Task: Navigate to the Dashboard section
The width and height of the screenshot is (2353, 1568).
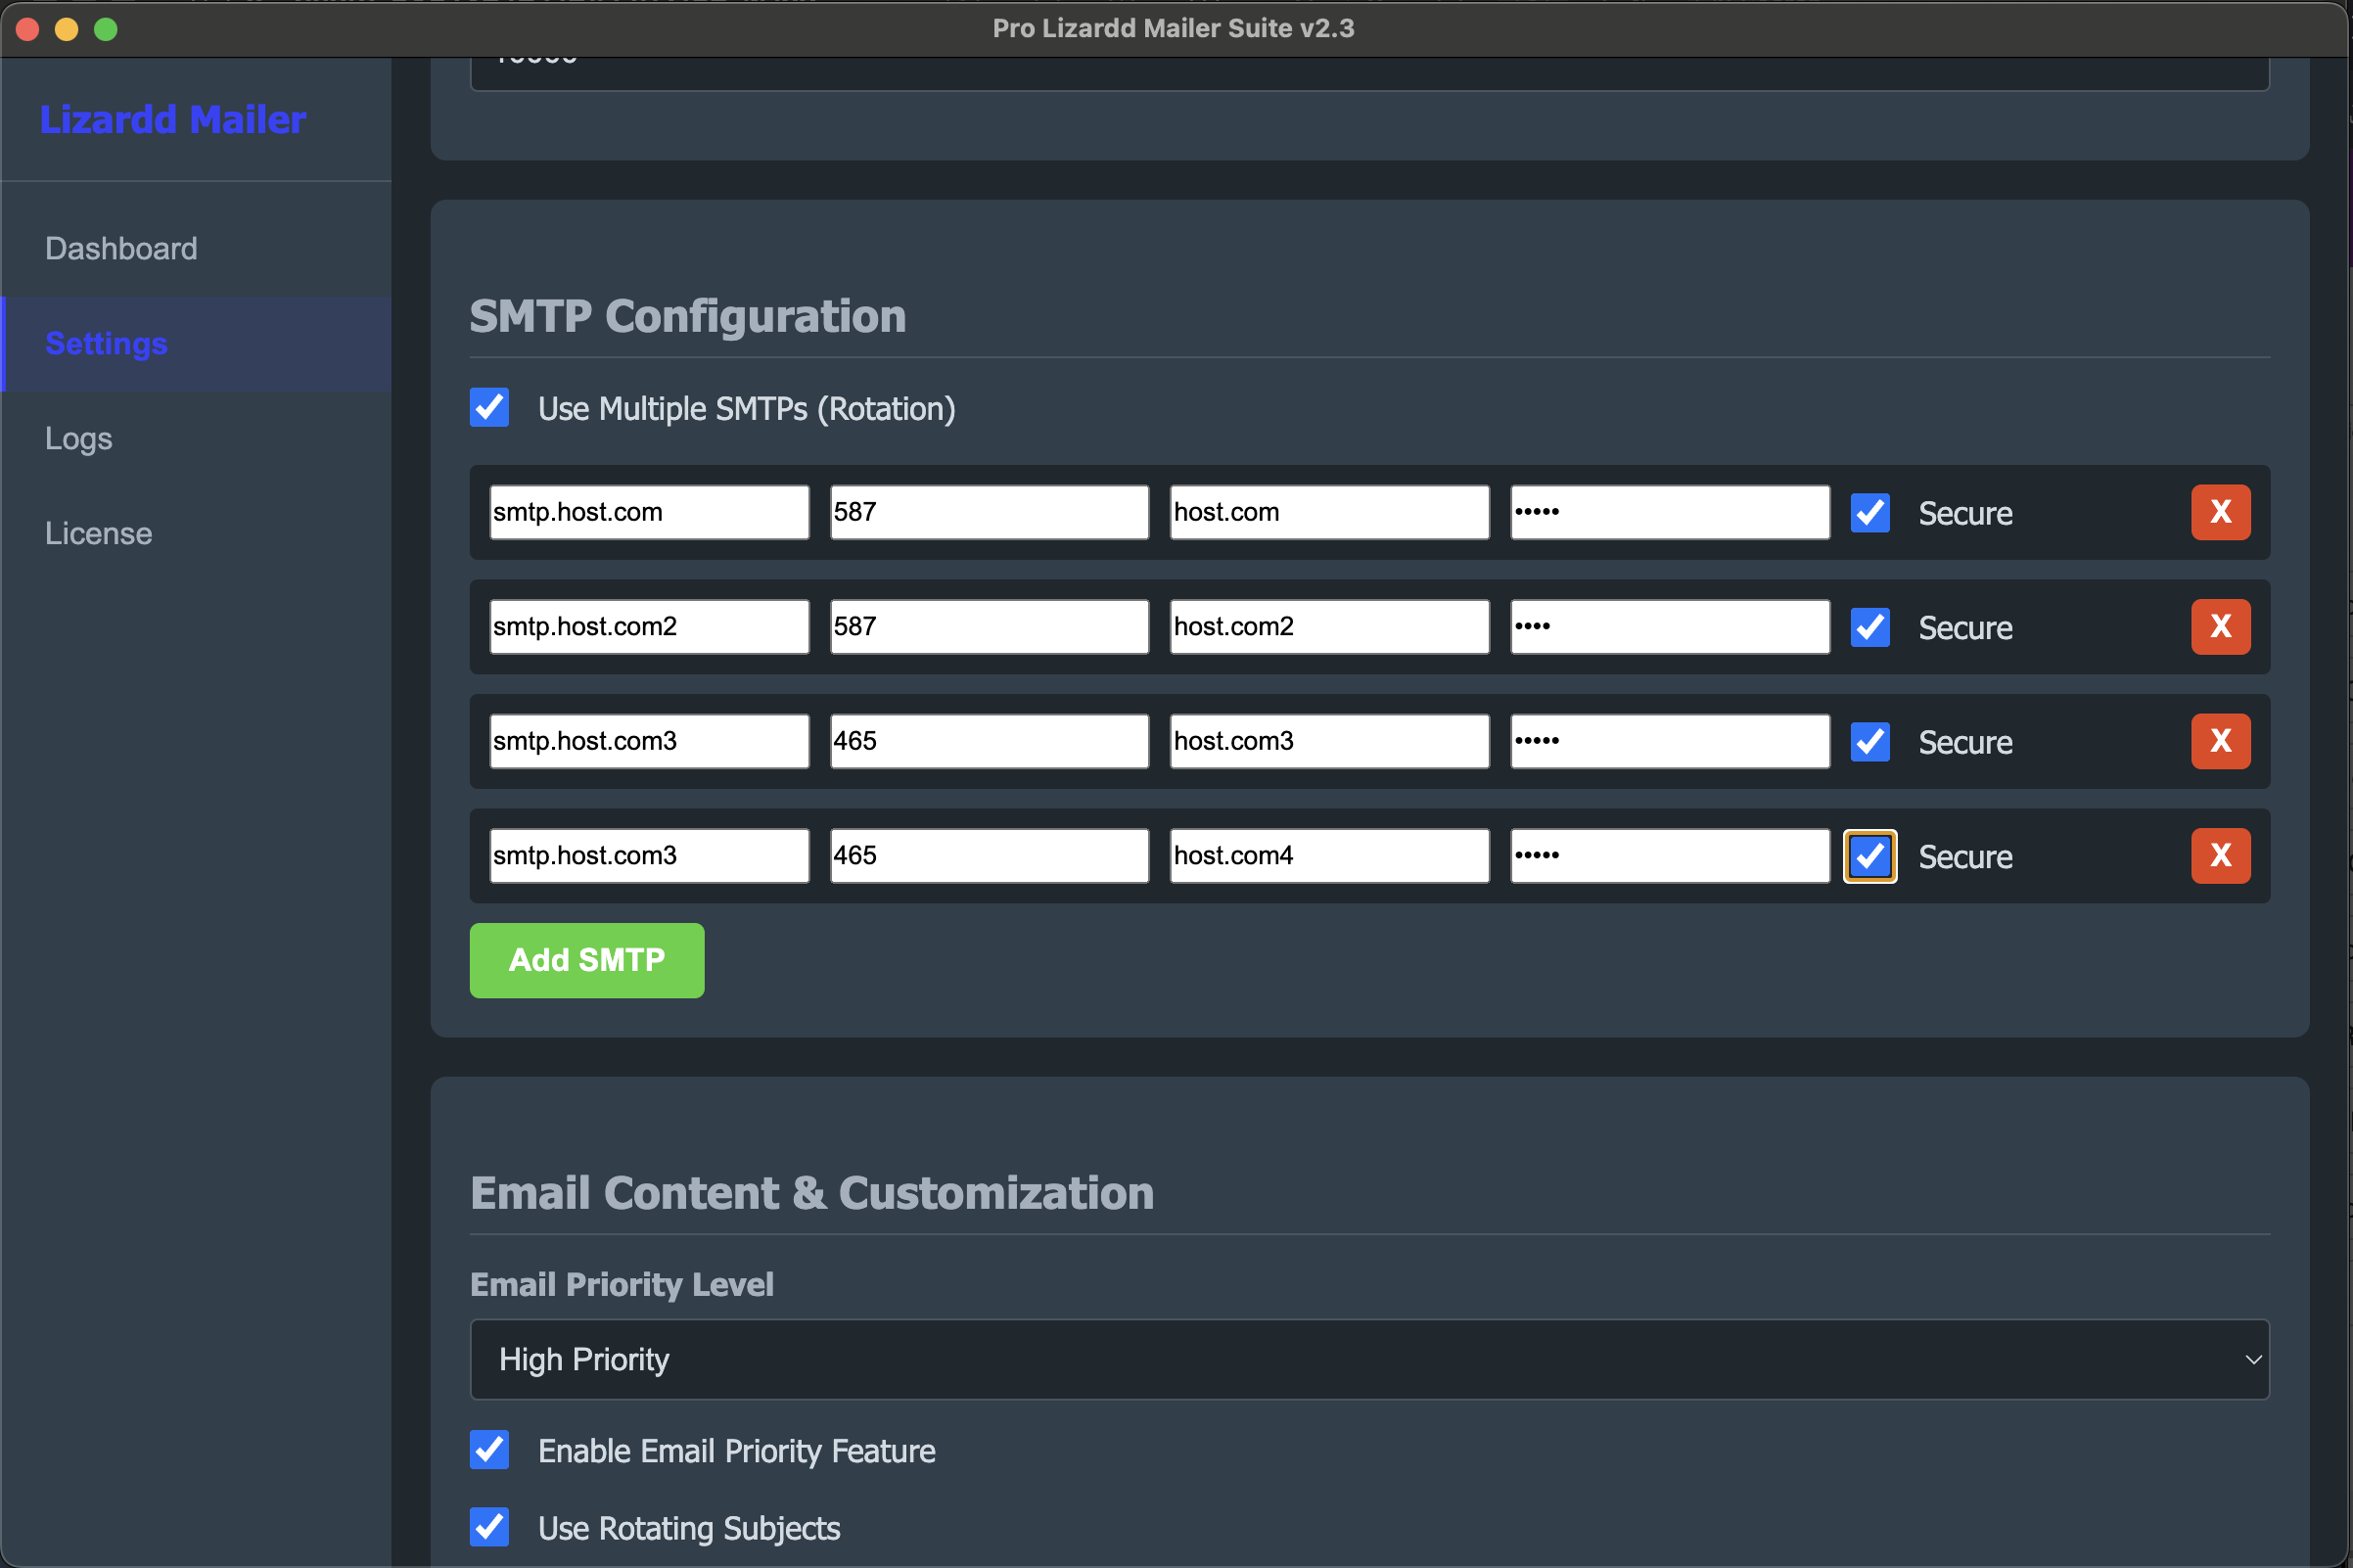Action: (x=120, y=248)
